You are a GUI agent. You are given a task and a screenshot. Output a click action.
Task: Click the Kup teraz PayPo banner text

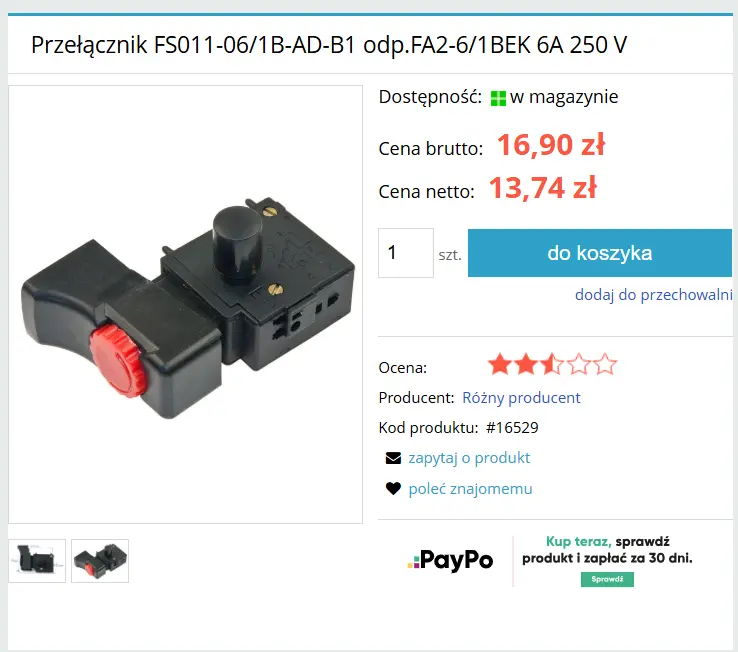click(x=607, y=550)
